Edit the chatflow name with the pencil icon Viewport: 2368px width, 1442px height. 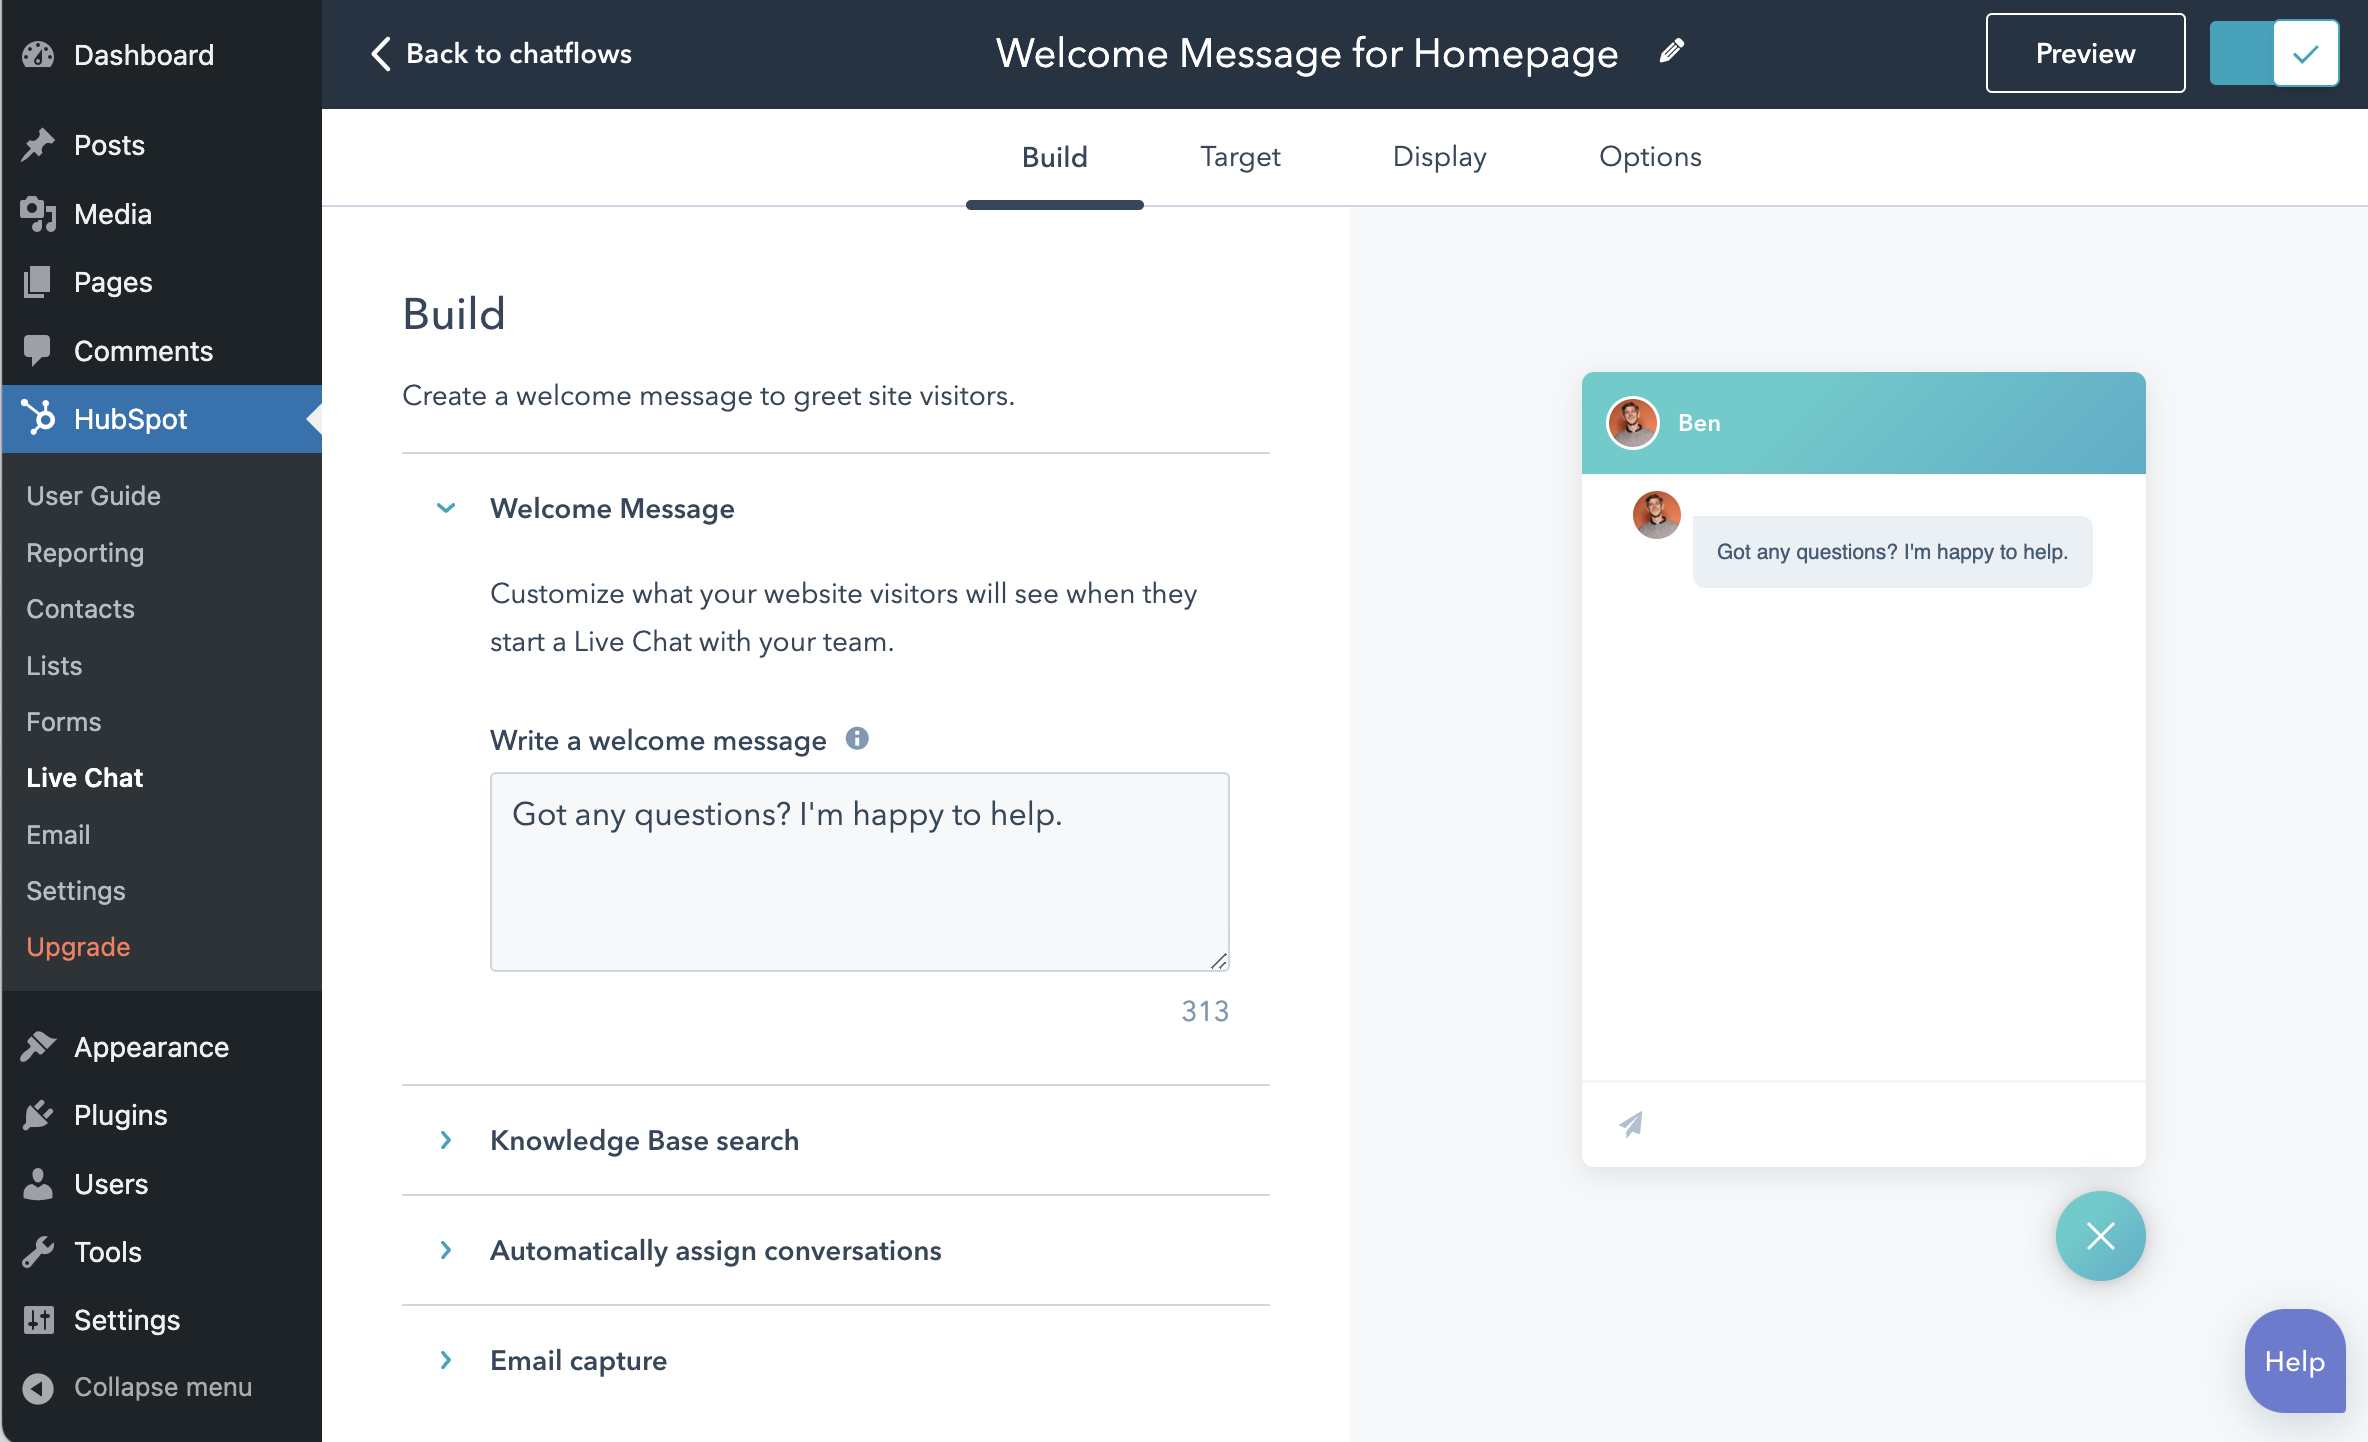click(1671, 50)
